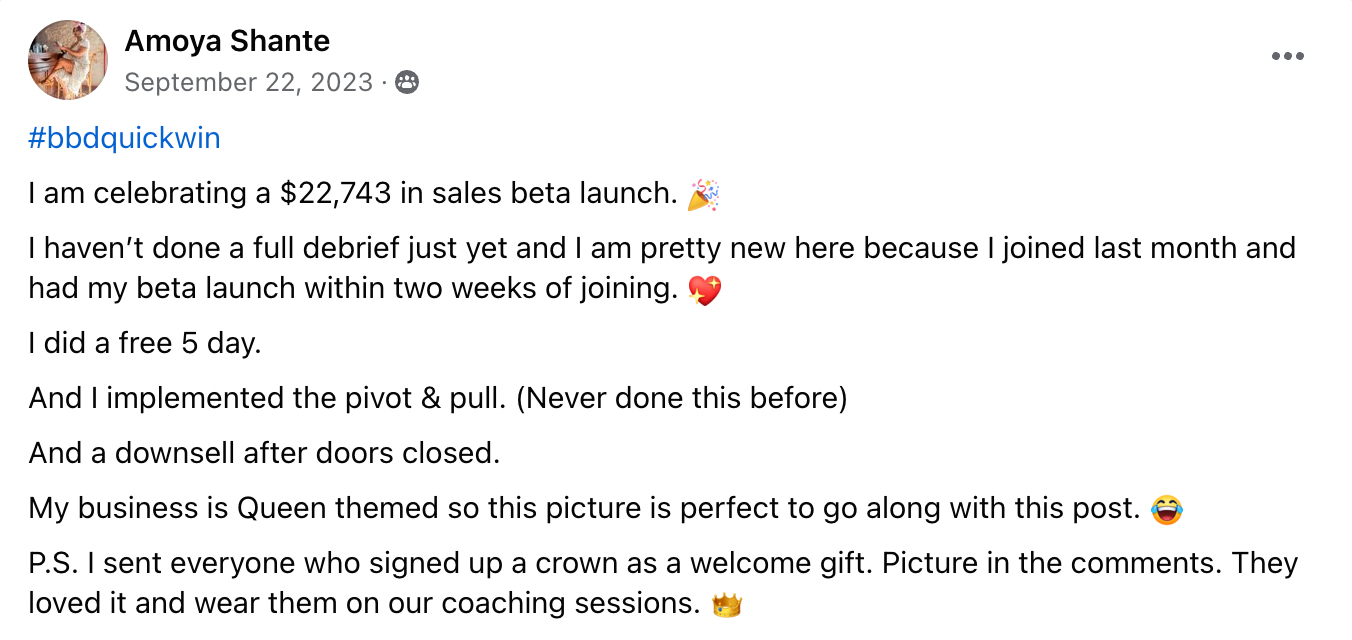
Task: Click the "I did a free 5 day." line
Action: pyautogui.click(x=145, y=344)
